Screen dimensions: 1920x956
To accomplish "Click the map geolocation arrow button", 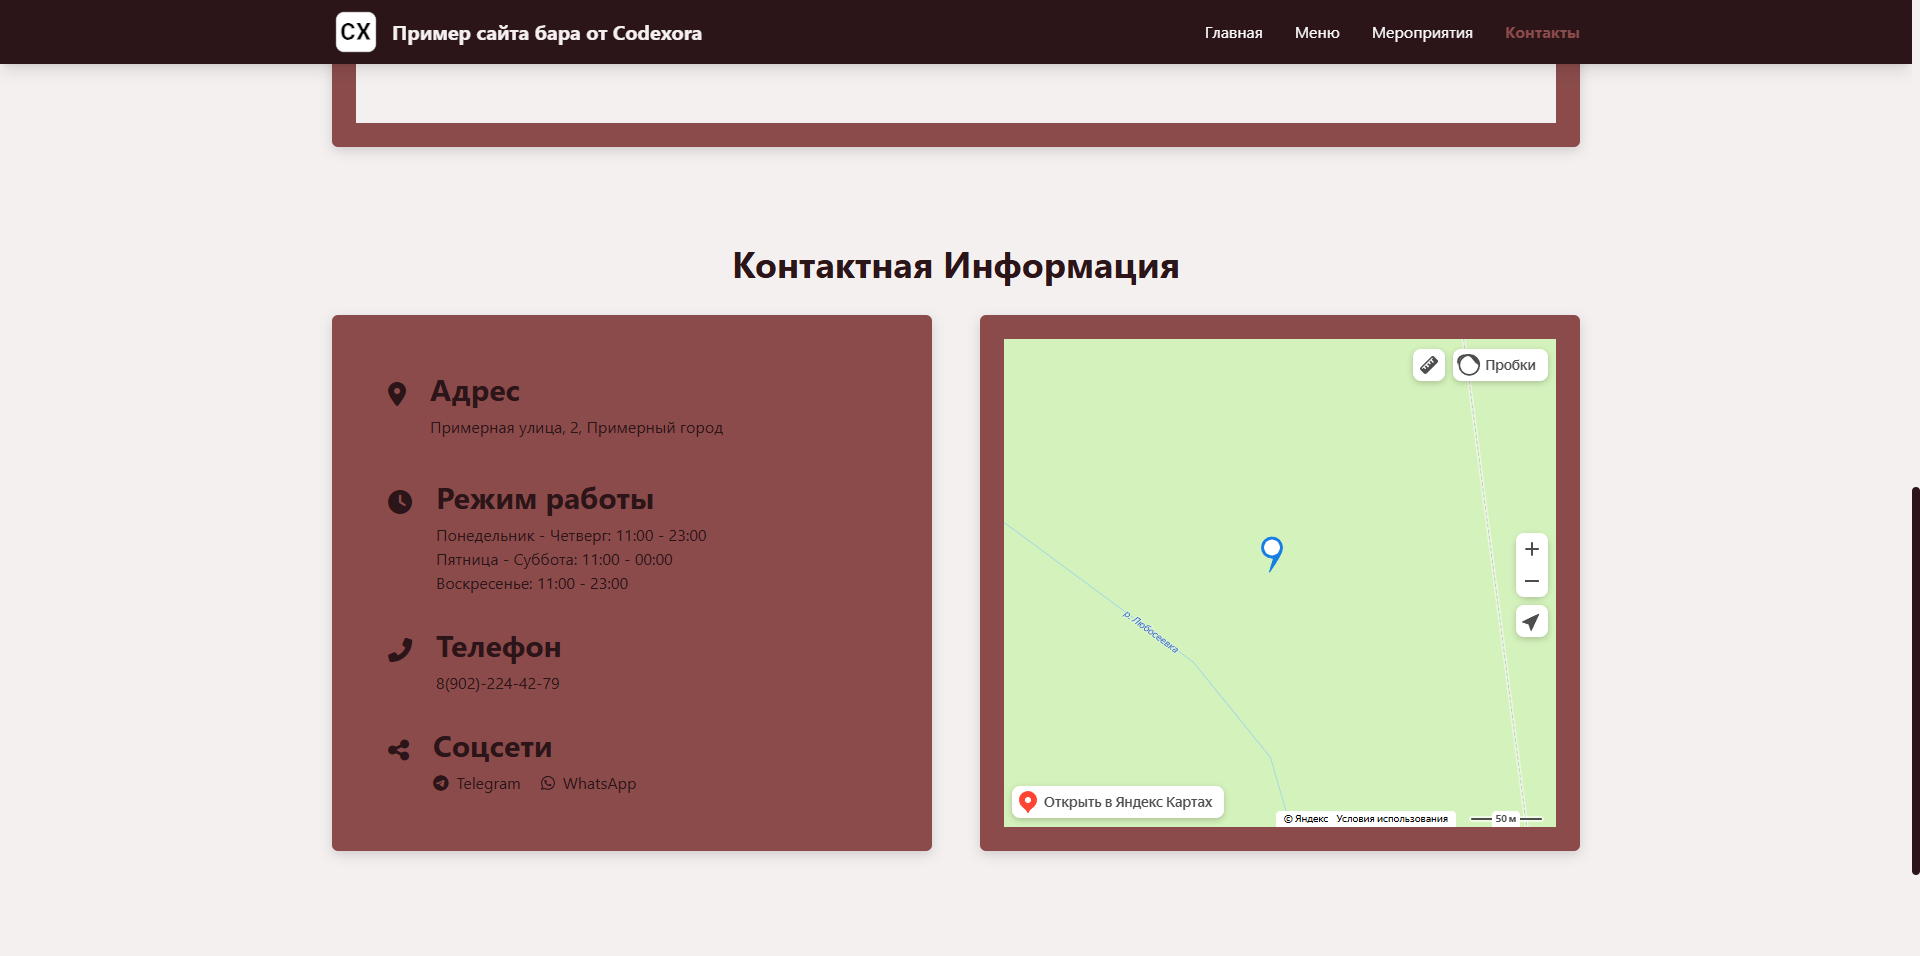I will [1532, 621].
